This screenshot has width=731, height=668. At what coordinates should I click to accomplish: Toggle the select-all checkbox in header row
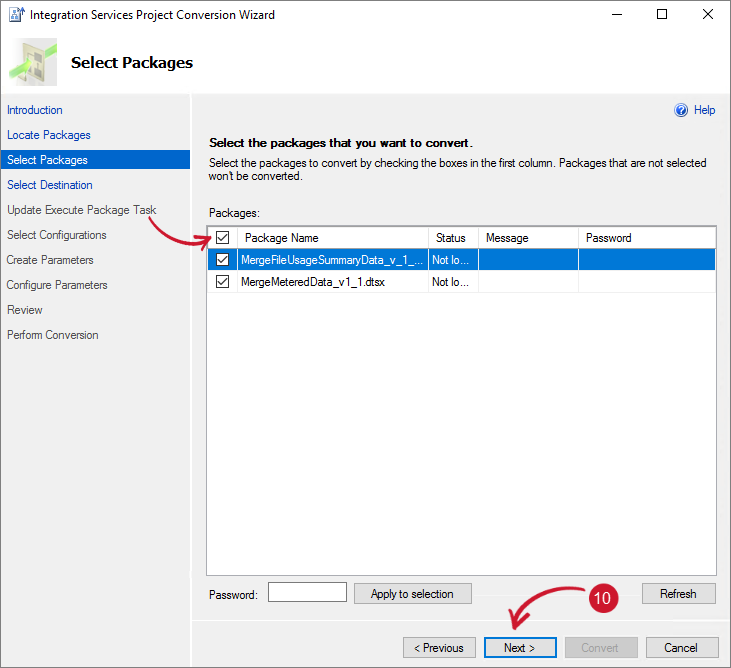222,238
